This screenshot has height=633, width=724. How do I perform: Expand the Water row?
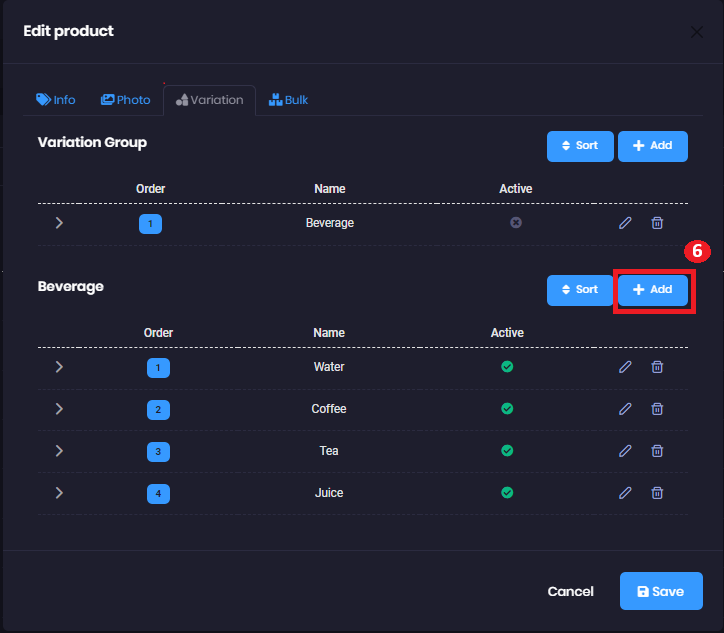[x=59, y=367]
